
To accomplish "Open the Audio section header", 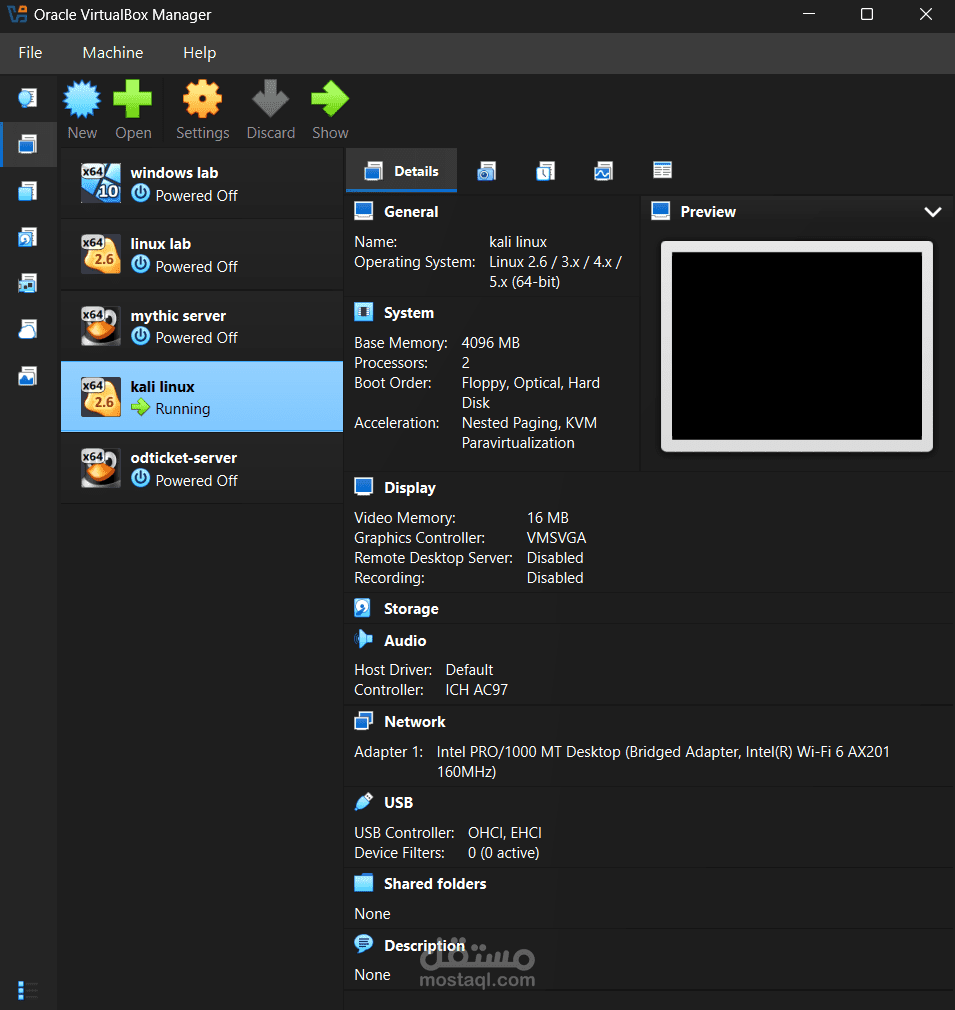I will 405,641.
